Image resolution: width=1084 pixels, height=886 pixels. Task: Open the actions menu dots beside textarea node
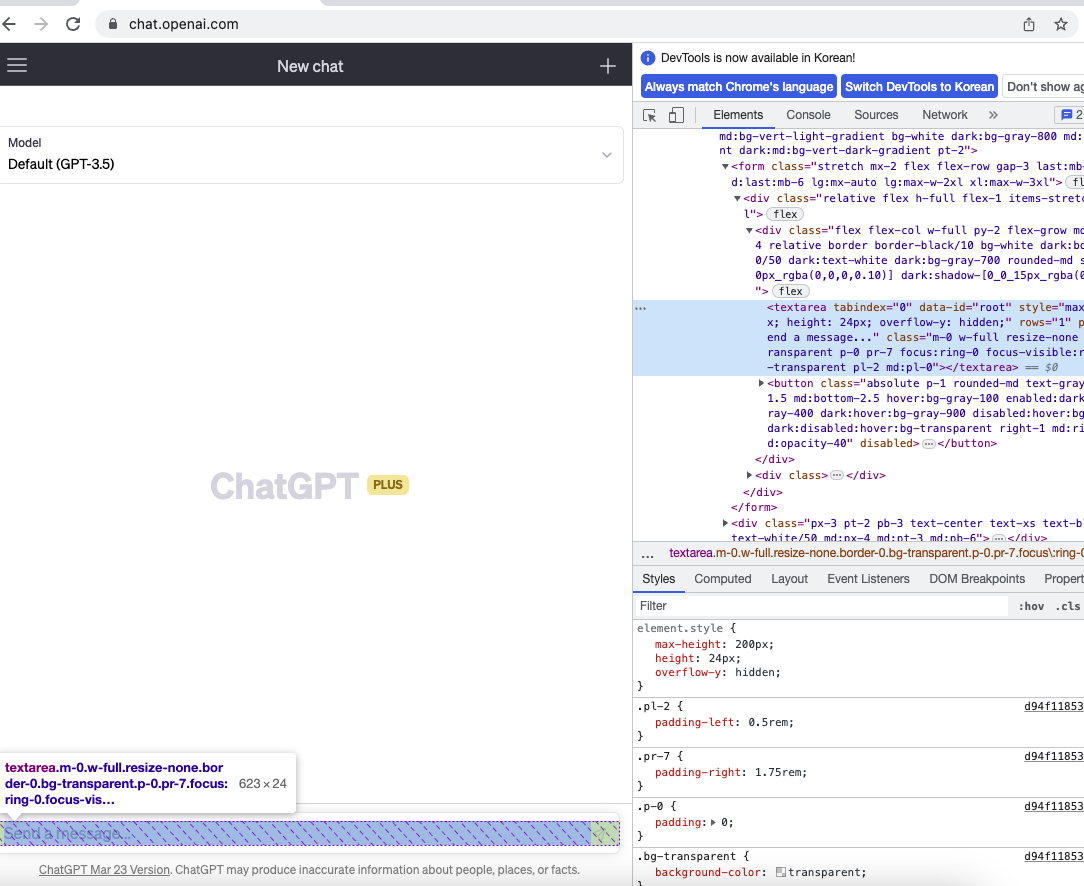click(x=641, y=308)
